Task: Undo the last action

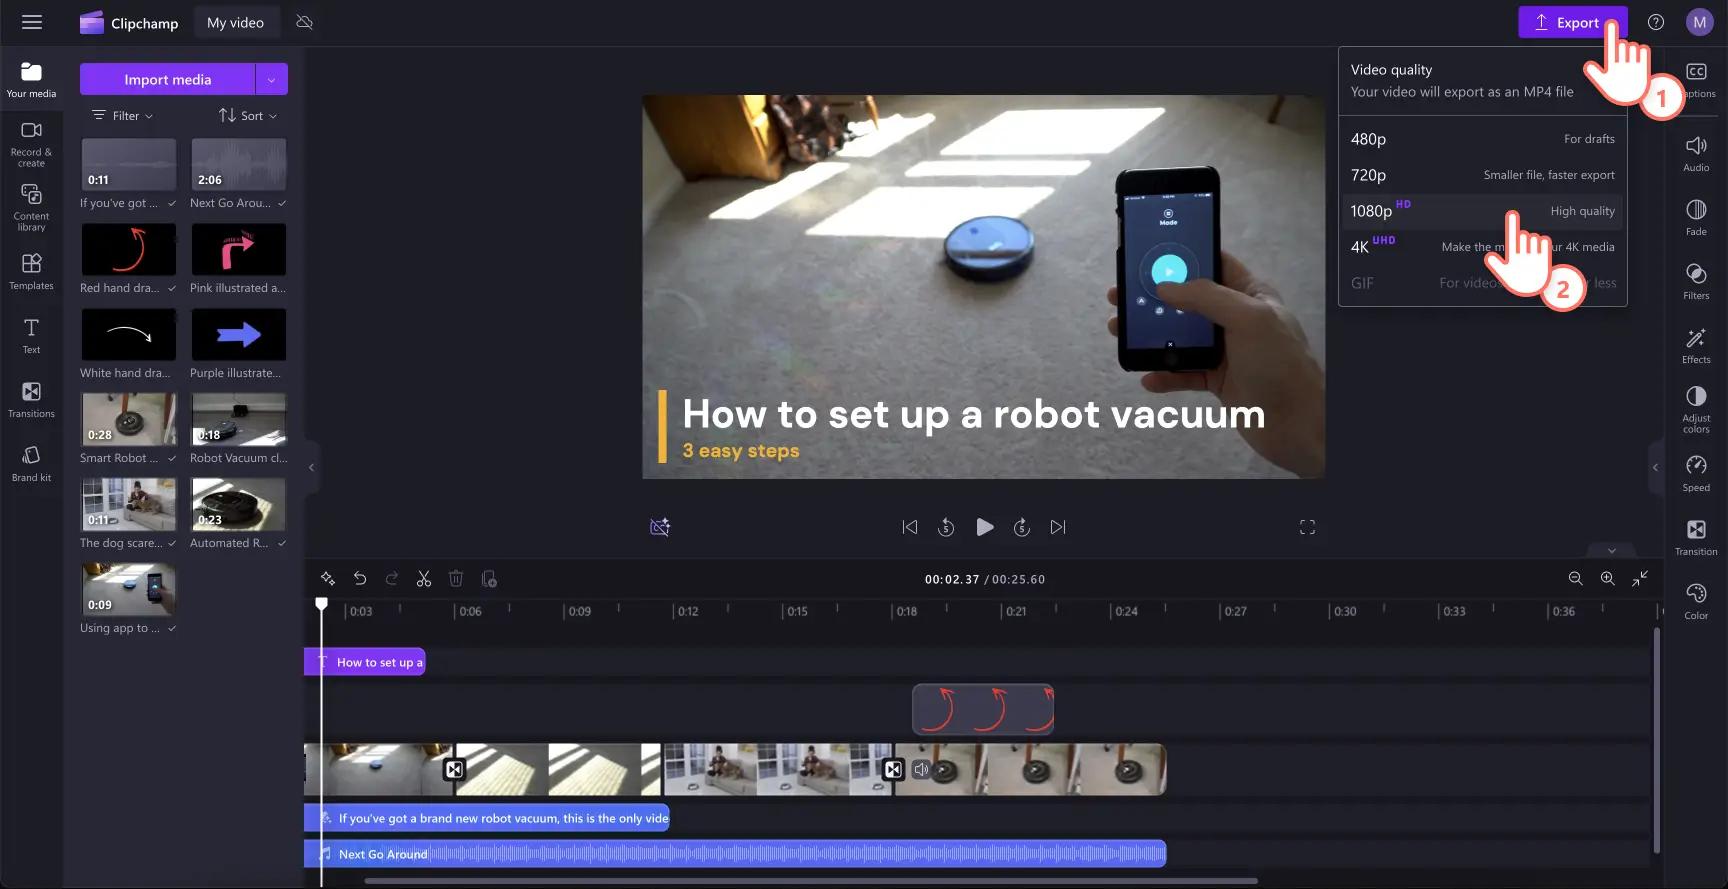Action: coord(360,578)
